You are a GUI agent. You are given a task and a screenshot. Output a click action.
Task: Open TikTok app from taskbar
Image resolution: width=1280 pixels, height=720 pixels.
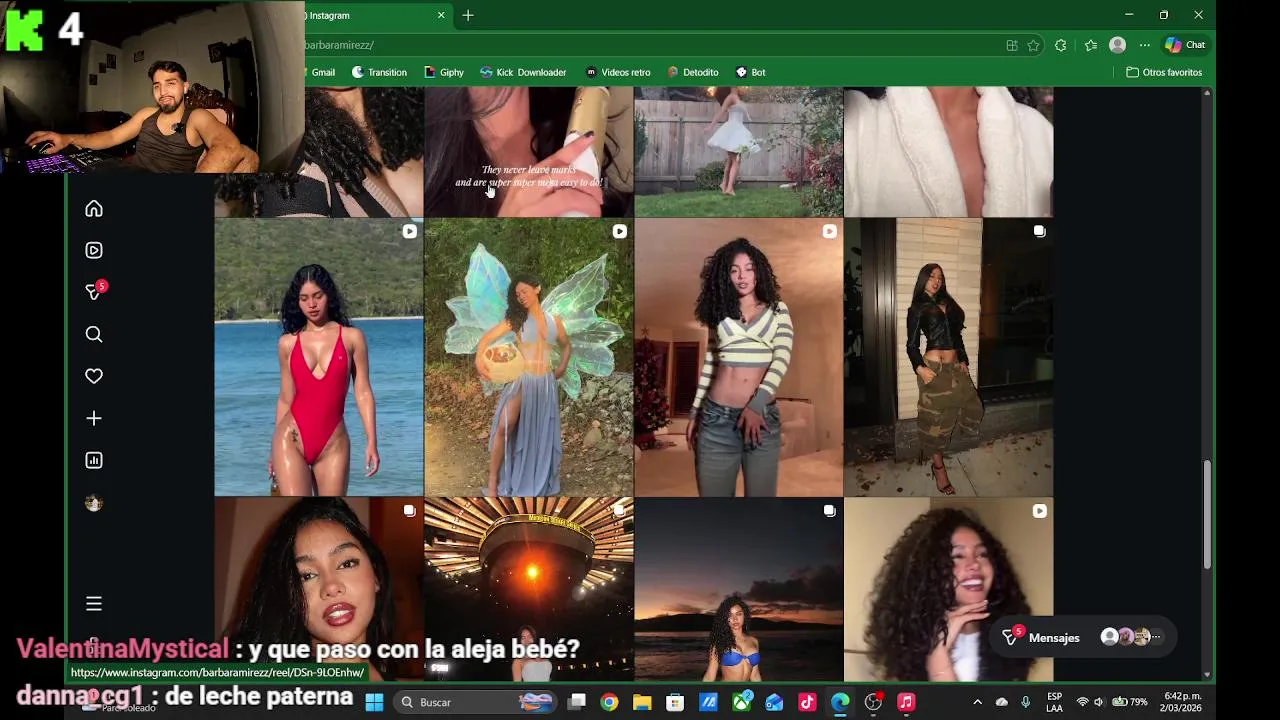point(807,702)
